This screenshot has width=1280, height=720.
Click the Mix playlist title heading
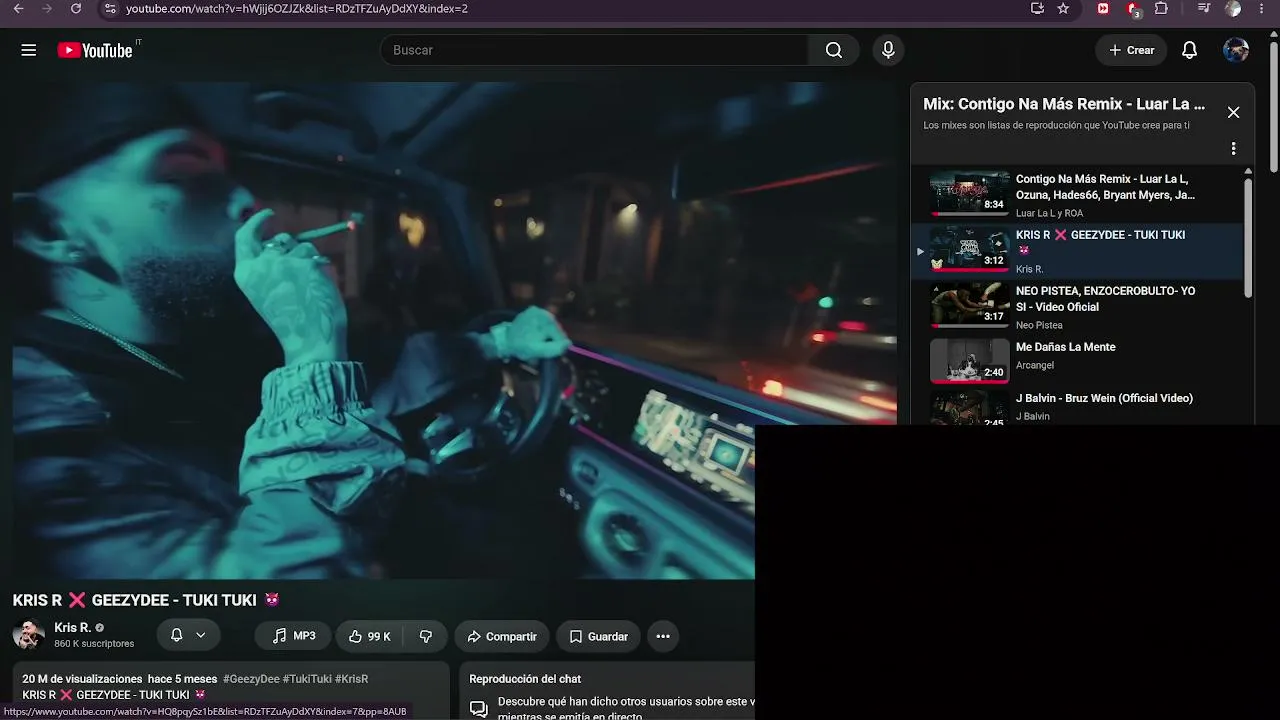pos(1064,104)
